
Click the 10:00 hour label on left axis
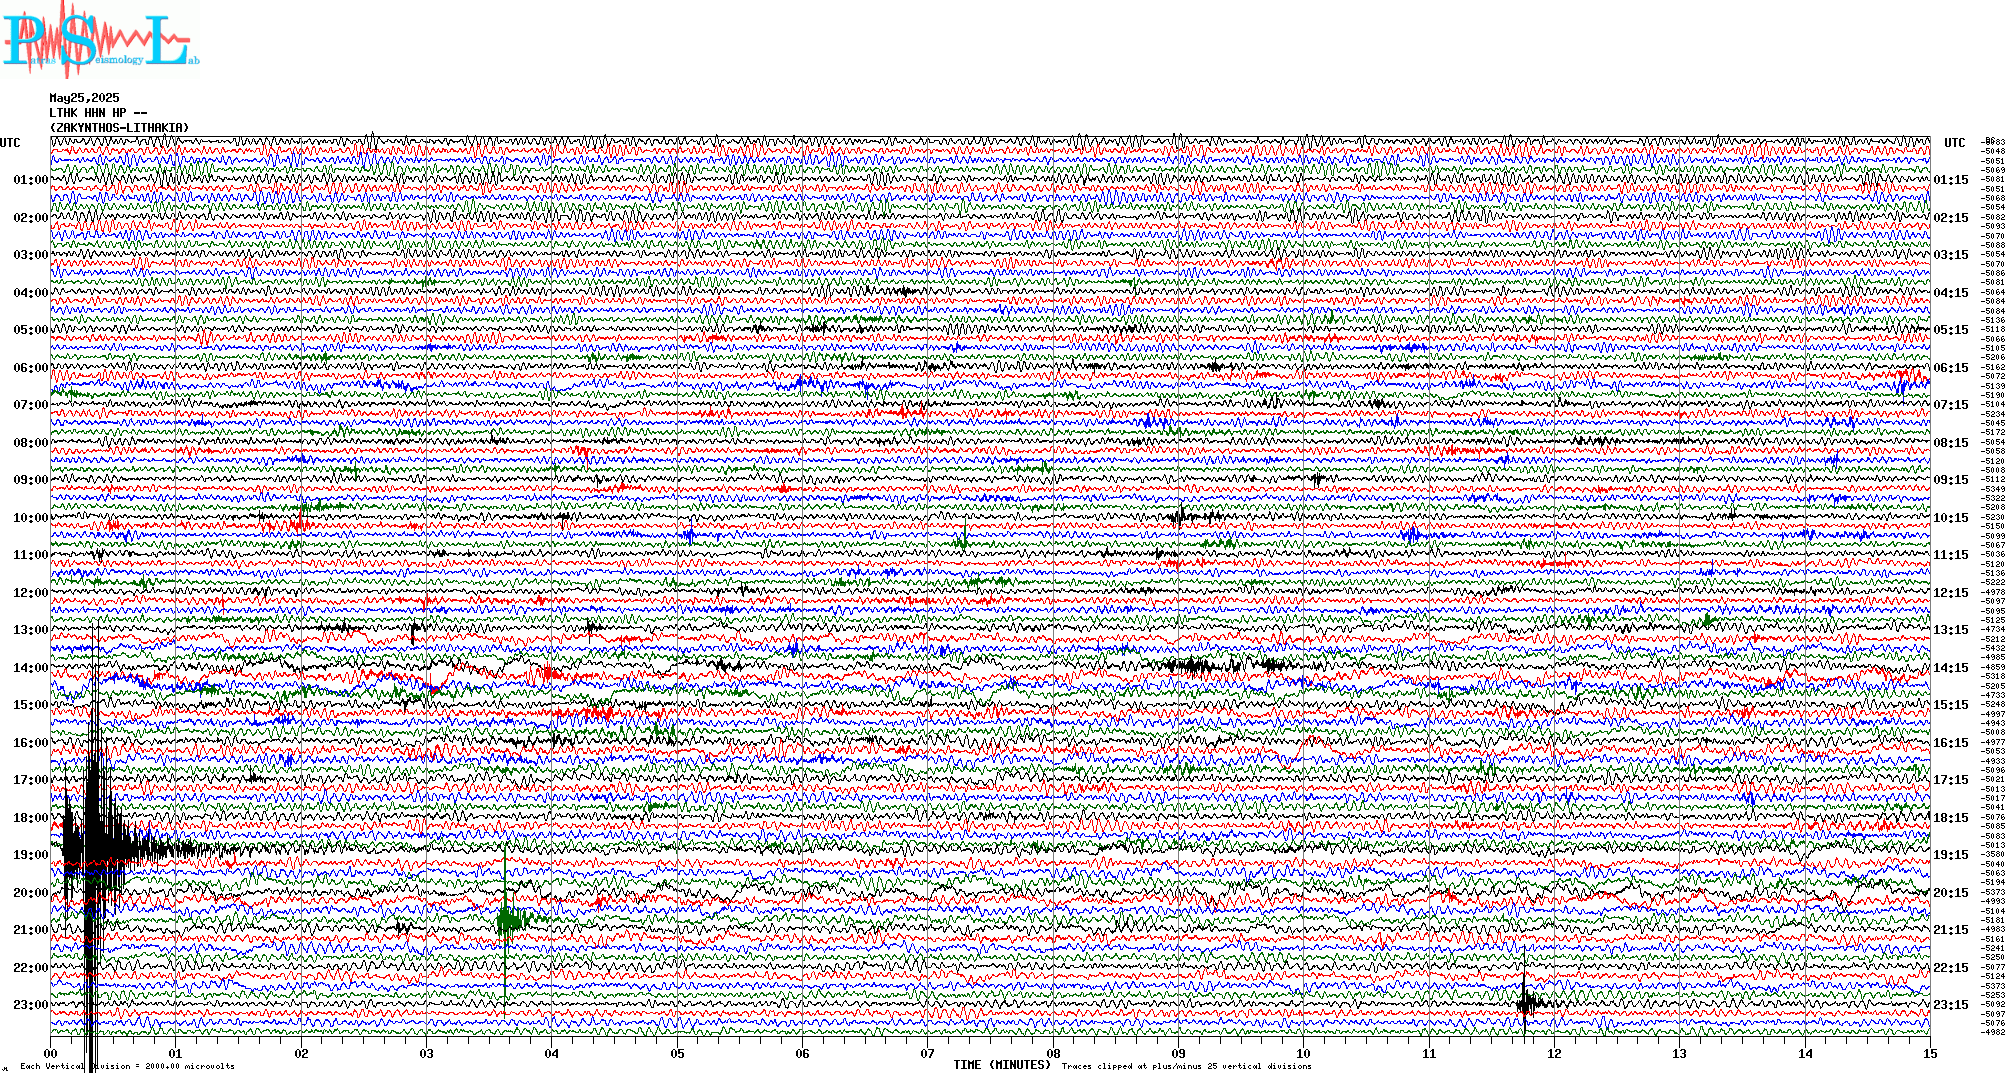tap(30, 518)
